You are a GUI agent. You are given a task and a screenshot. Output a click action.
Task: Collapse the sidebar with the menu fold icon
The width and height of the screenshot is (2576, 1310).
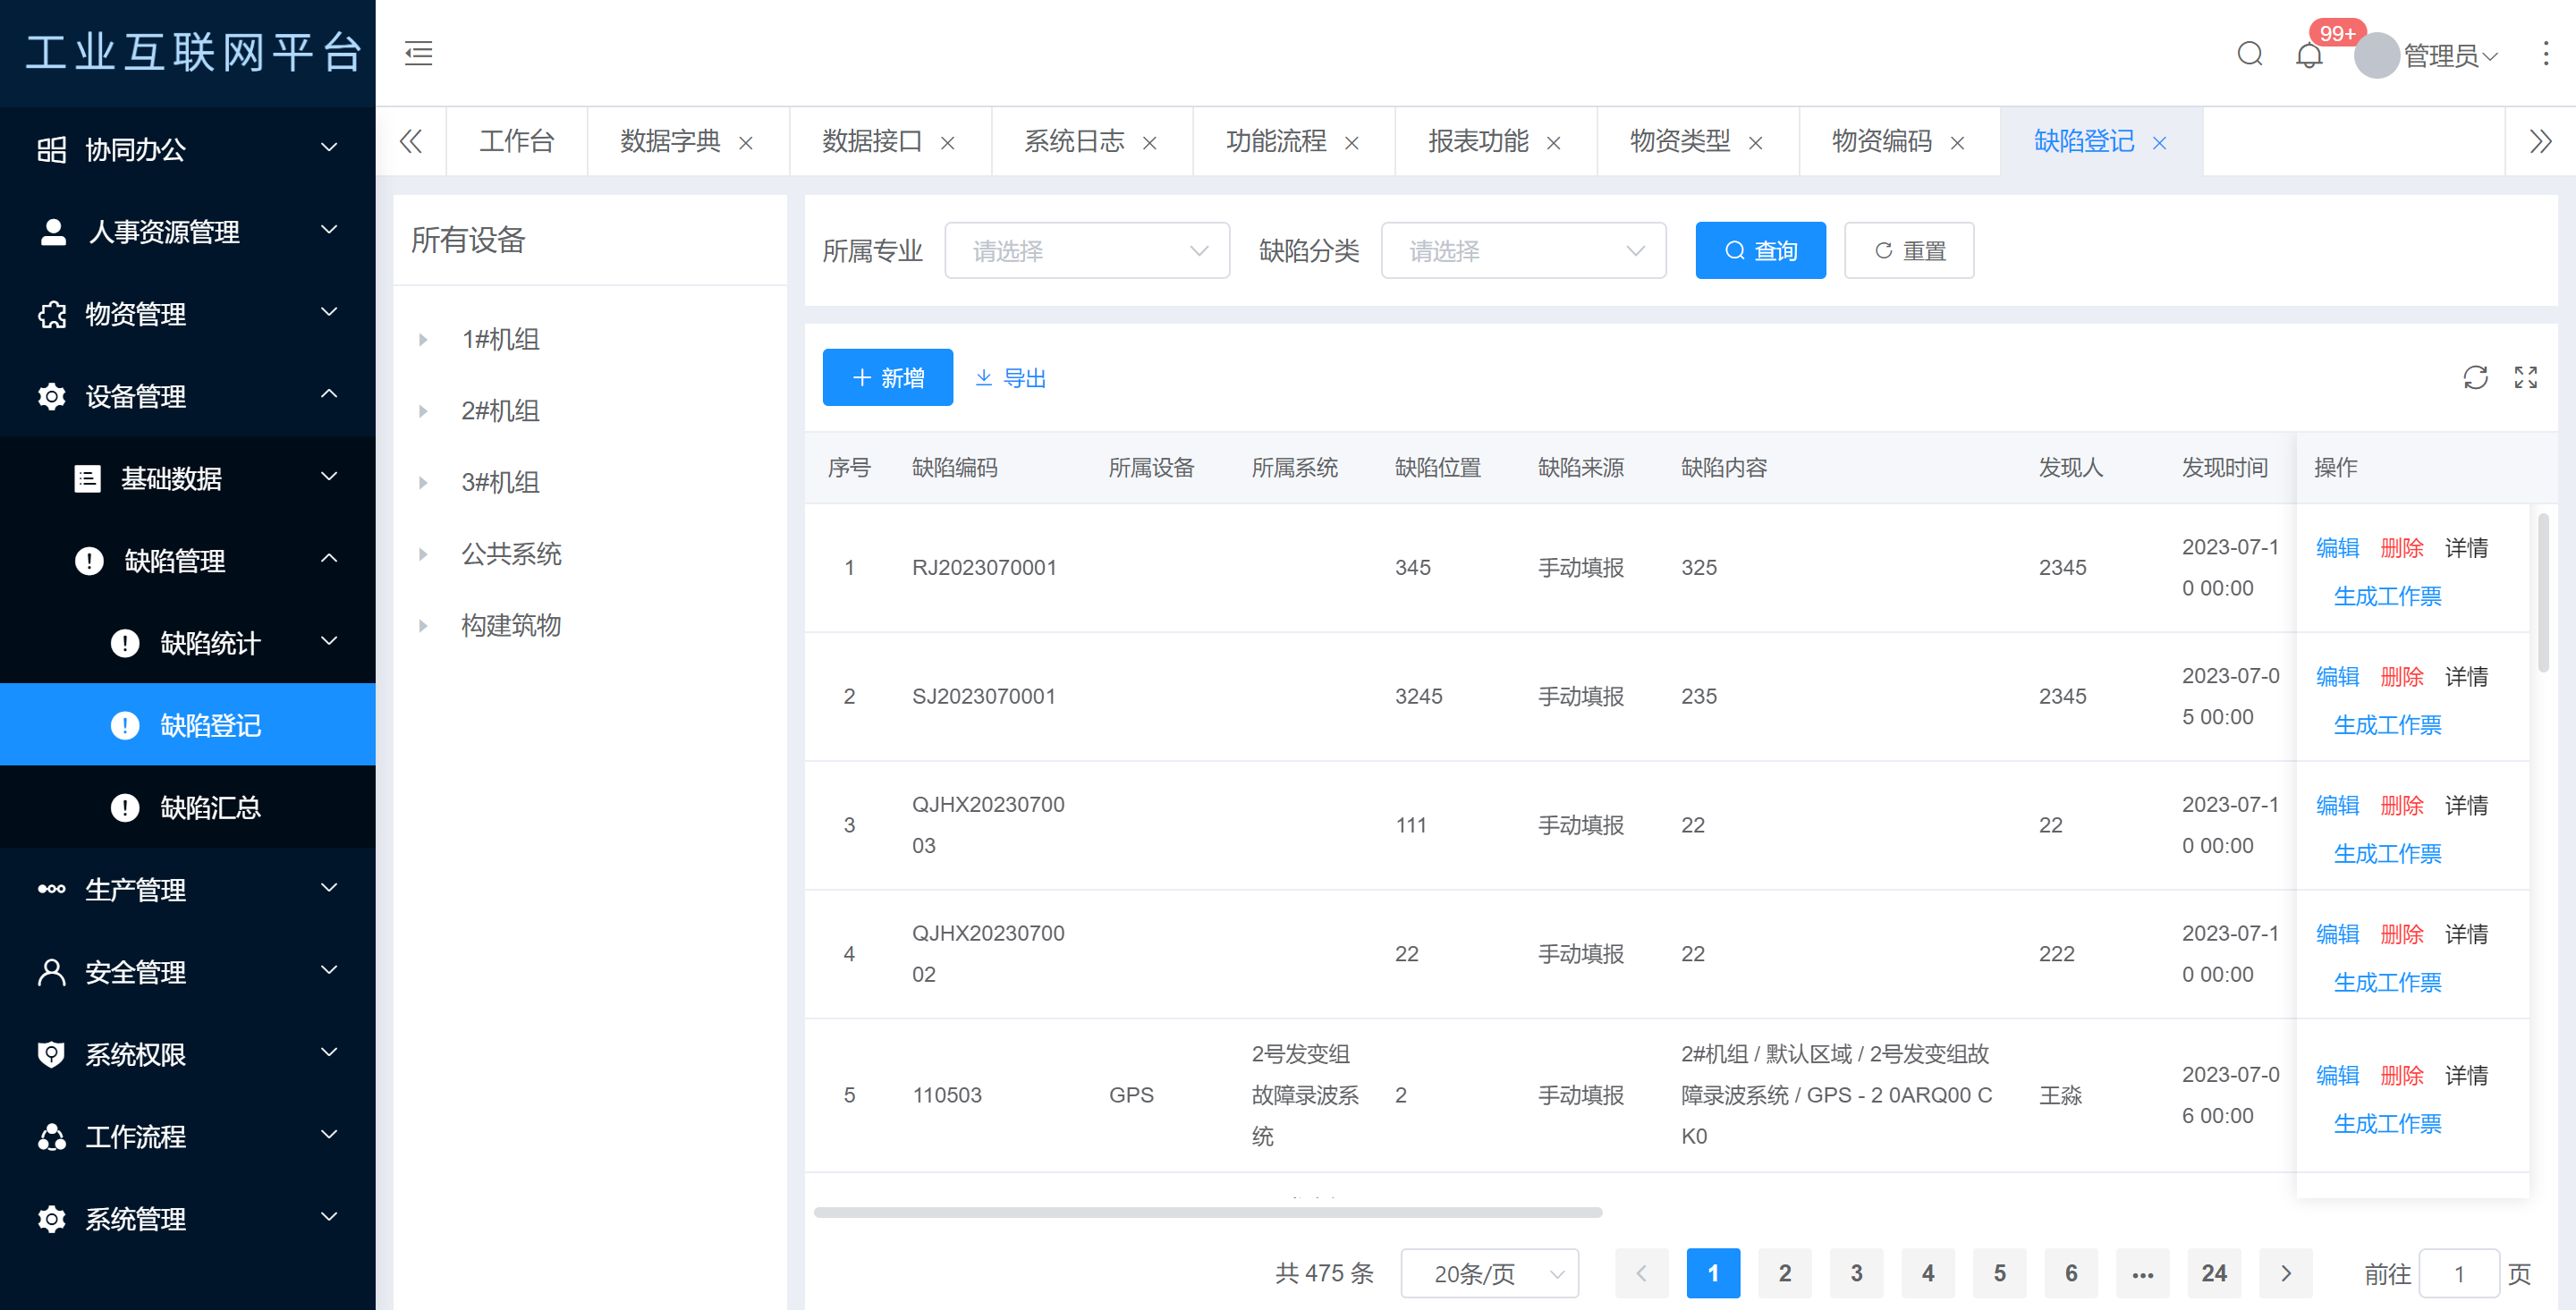coord(418,53)
